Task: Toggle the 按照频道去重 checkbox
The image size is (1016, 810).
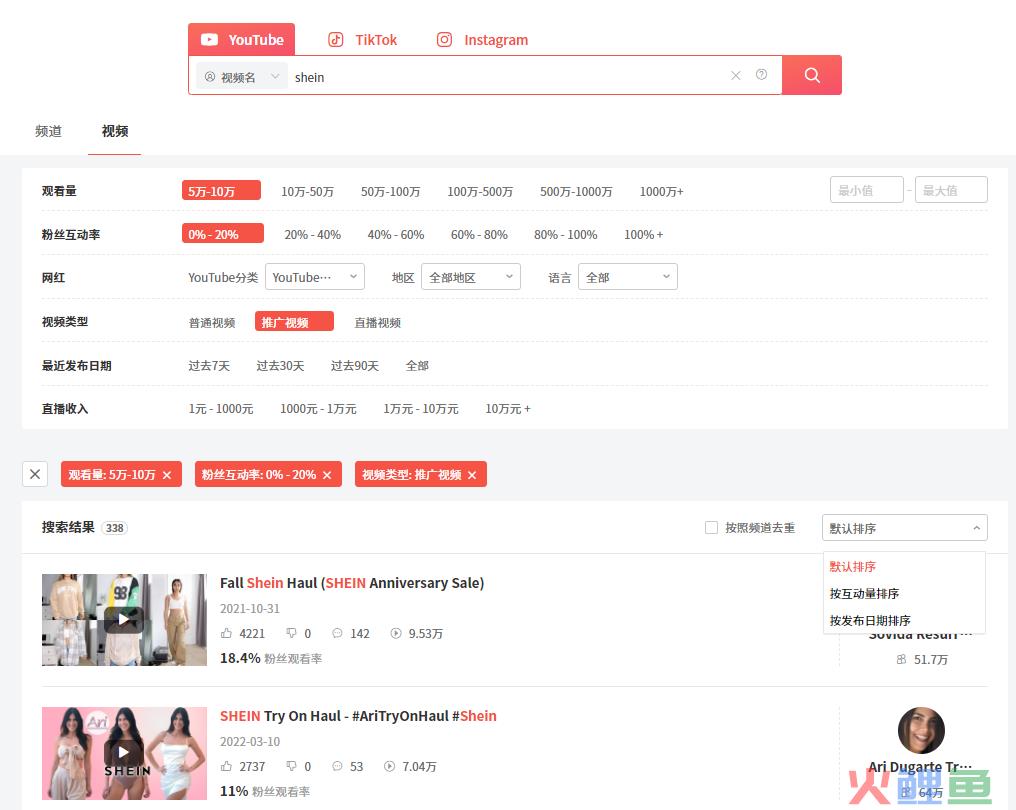Action: [x=711, y=527]
